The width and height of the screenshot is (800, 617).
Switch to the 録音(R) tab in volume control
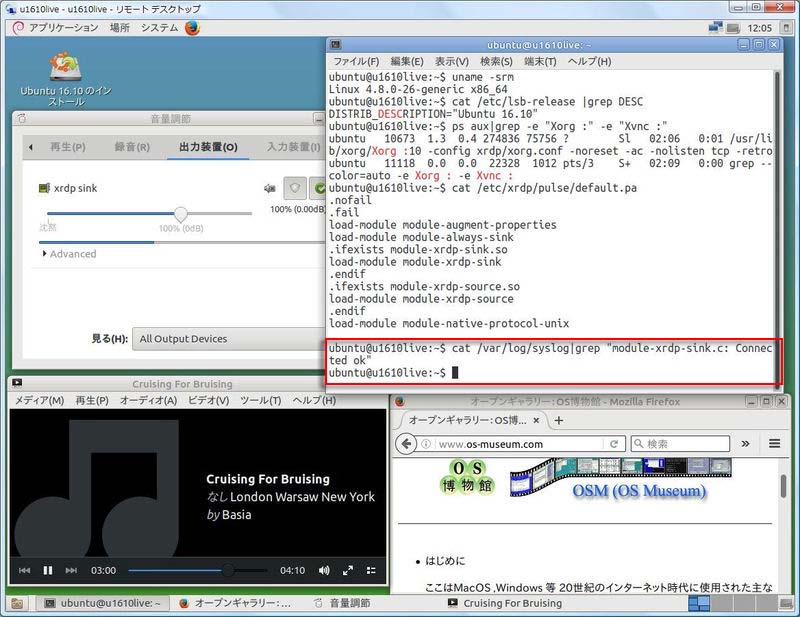pos(132,147)
